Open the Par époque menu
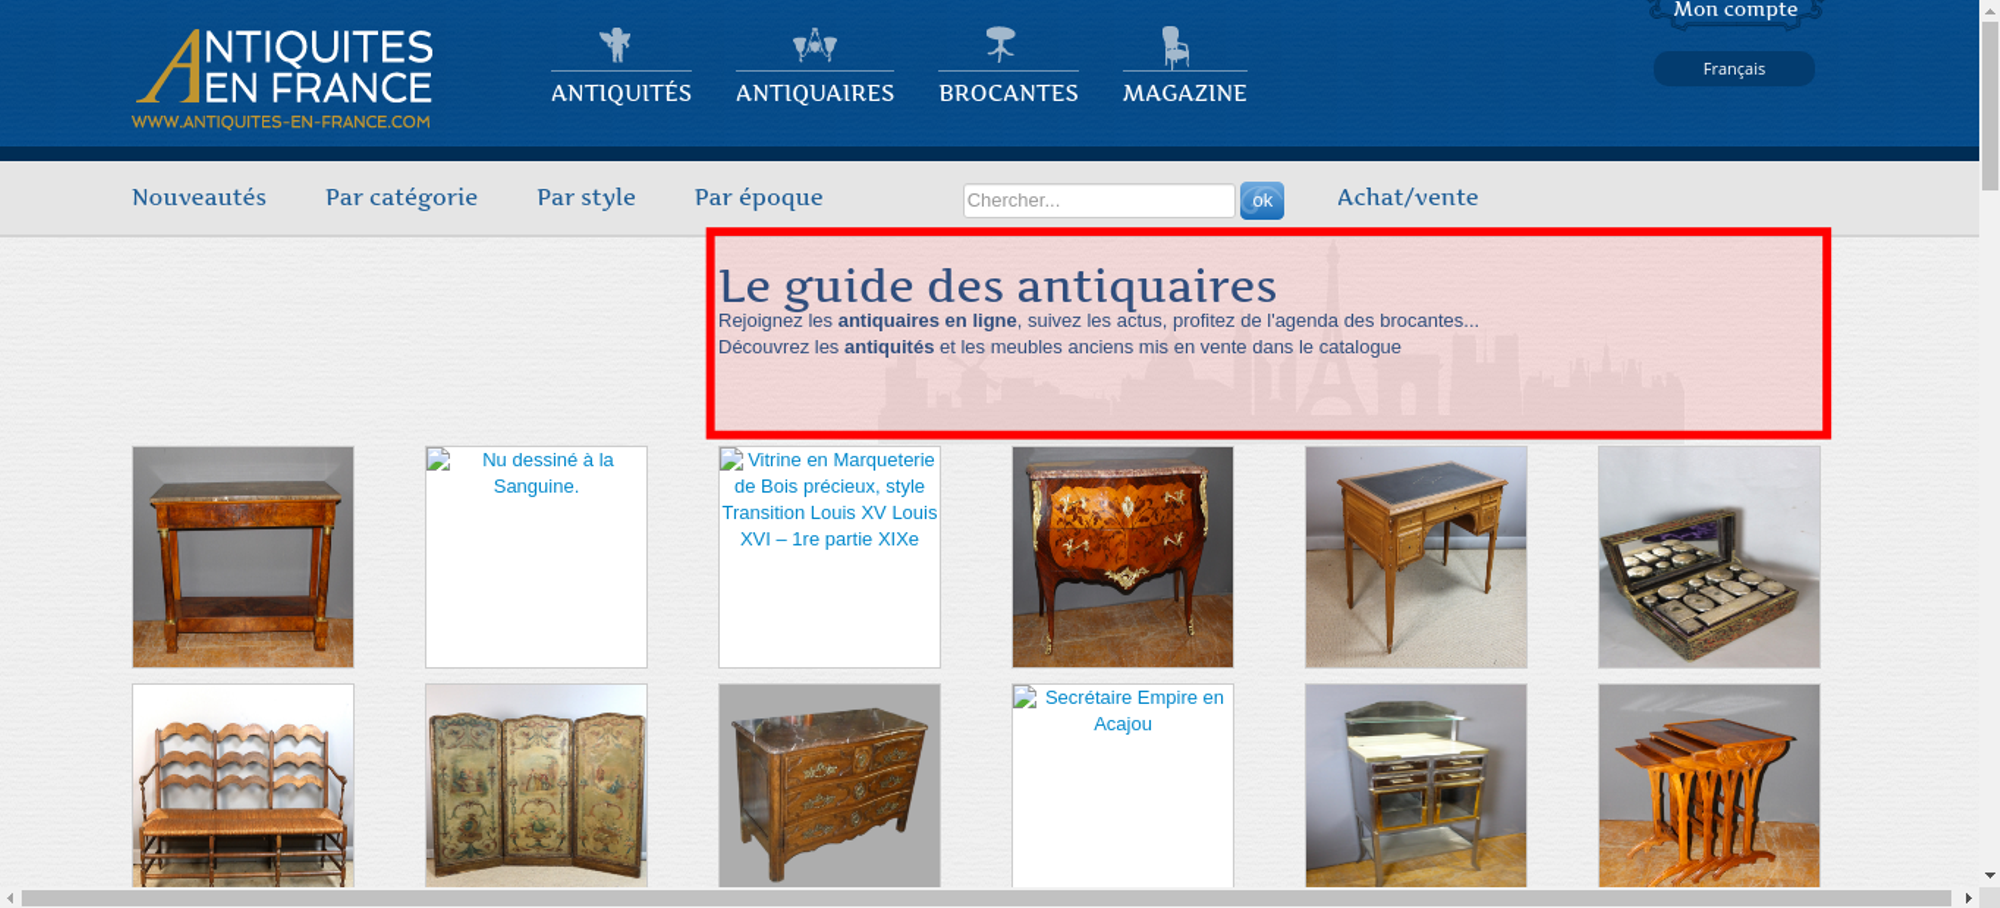Viewport: 2000px width, 908px height. (x=758, y=197)
